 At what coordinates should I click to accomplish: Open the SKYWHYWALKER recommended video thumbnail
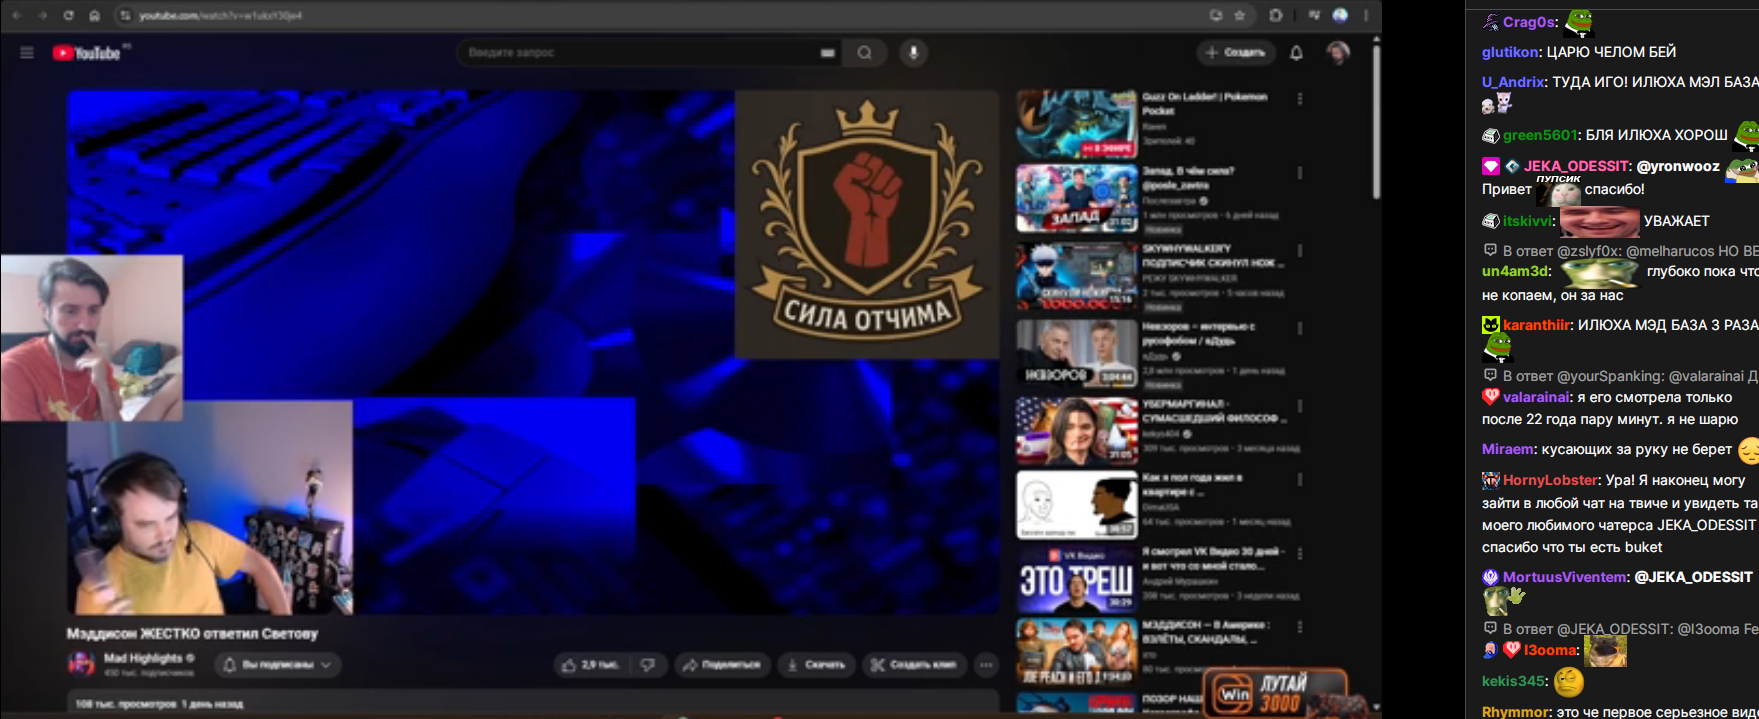(1077, 276)
